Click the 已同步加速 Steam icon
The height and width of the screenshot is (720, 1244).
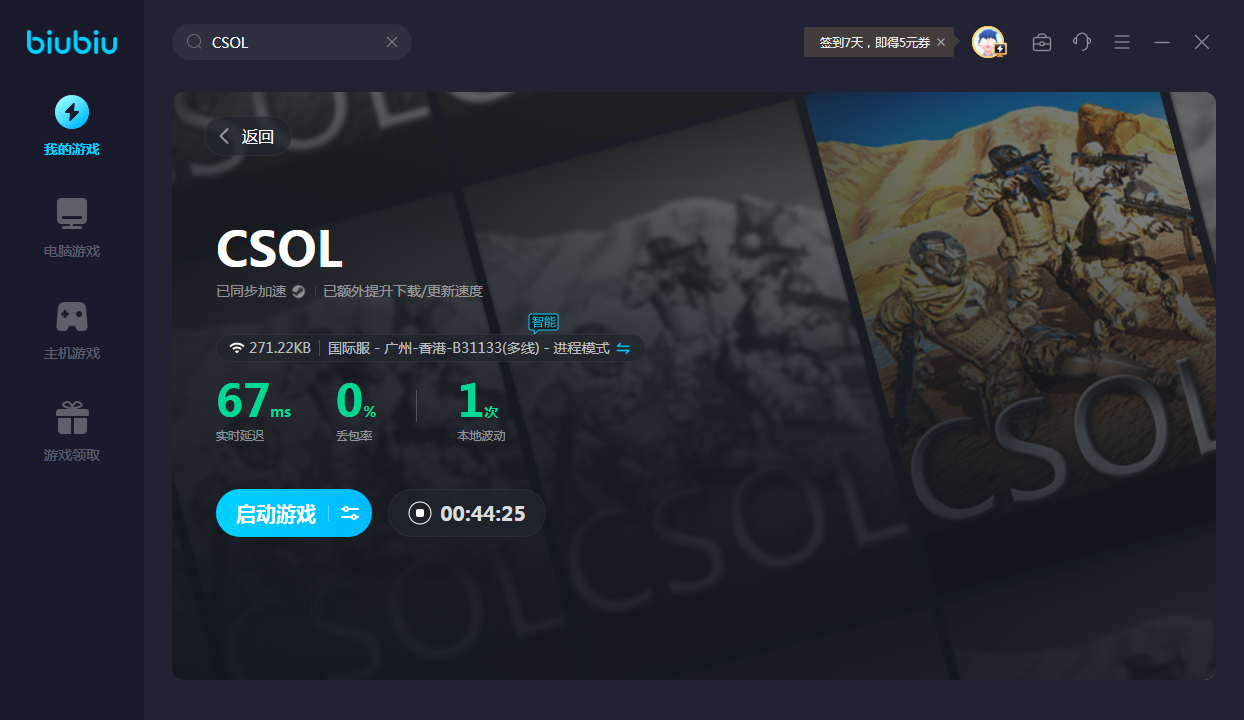click(299, 292)
